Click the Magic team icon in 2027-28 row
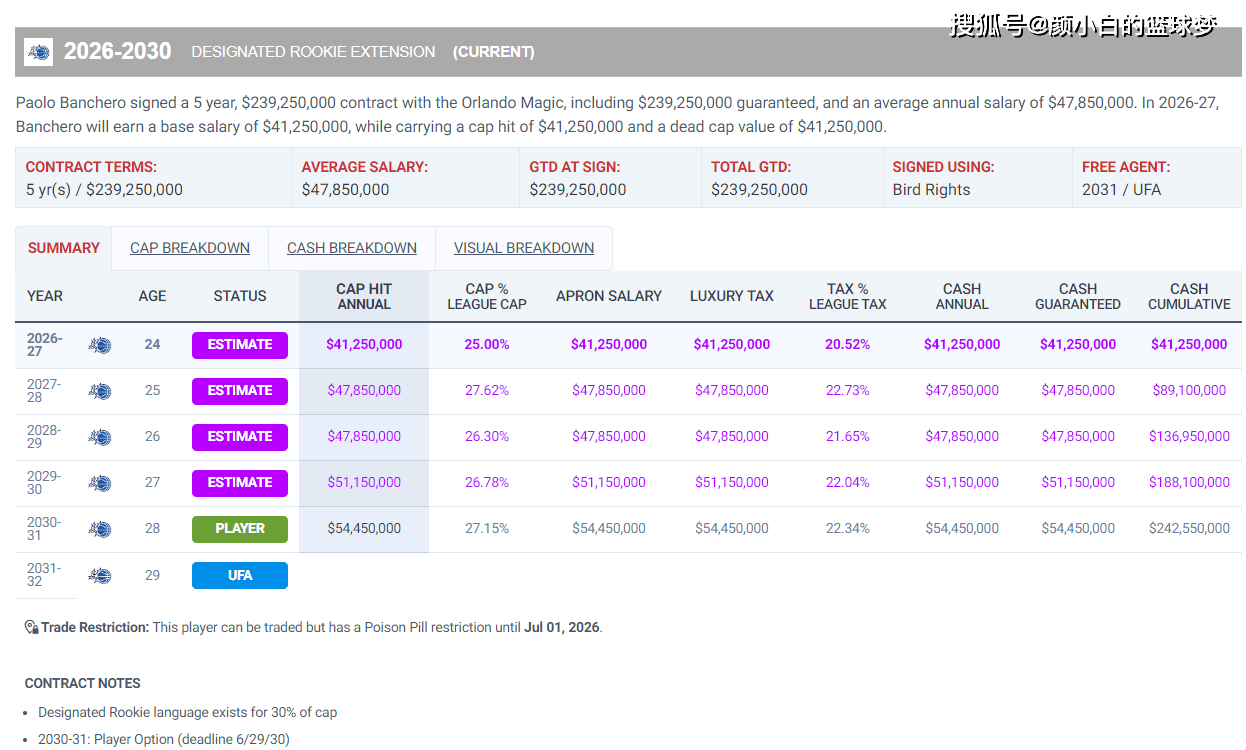The width and height of the screenshot is (1246, 750). [100, 391]
